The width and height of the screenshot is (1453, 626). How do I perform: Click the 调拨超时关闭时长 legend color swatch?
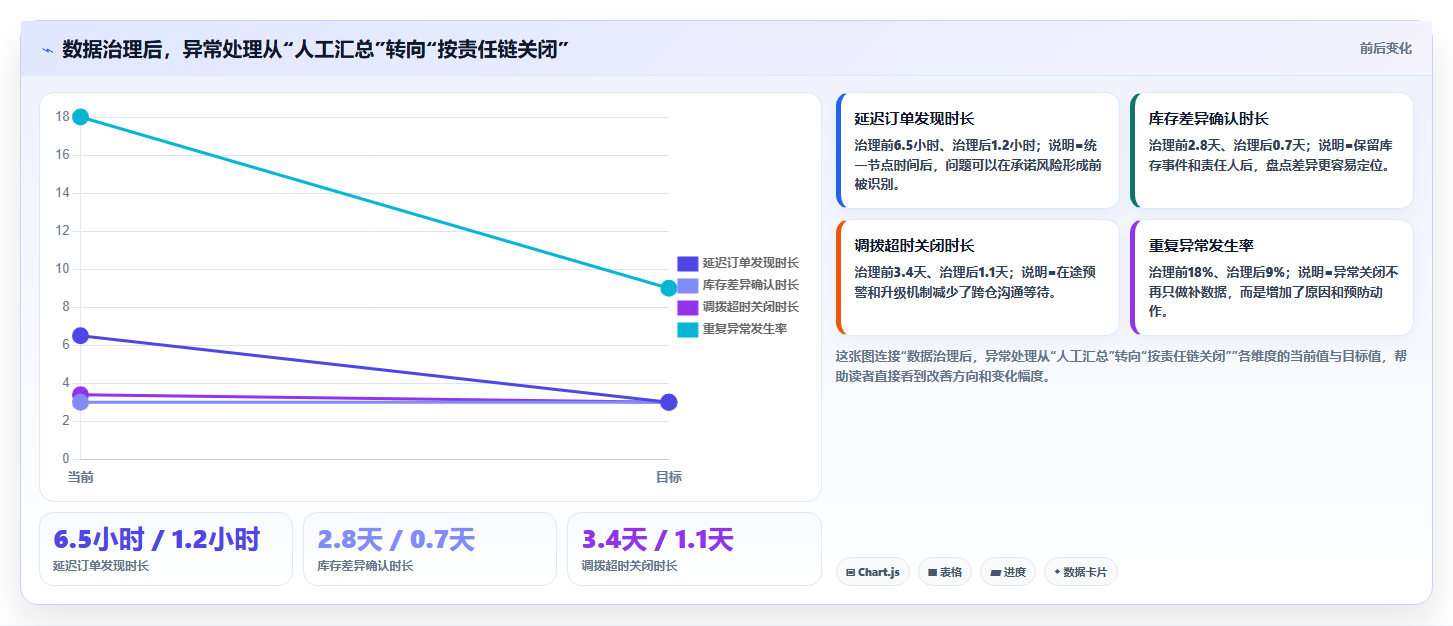coord(687,307)
